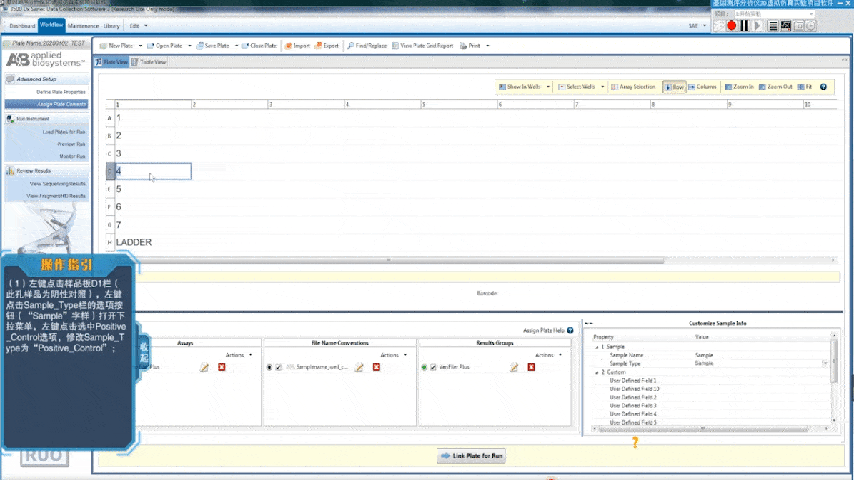Image resolution: width=854 pixels, height=480 pixels.
Task: Click the plate grid horizontal scrollbar
Action: point(389,260)
